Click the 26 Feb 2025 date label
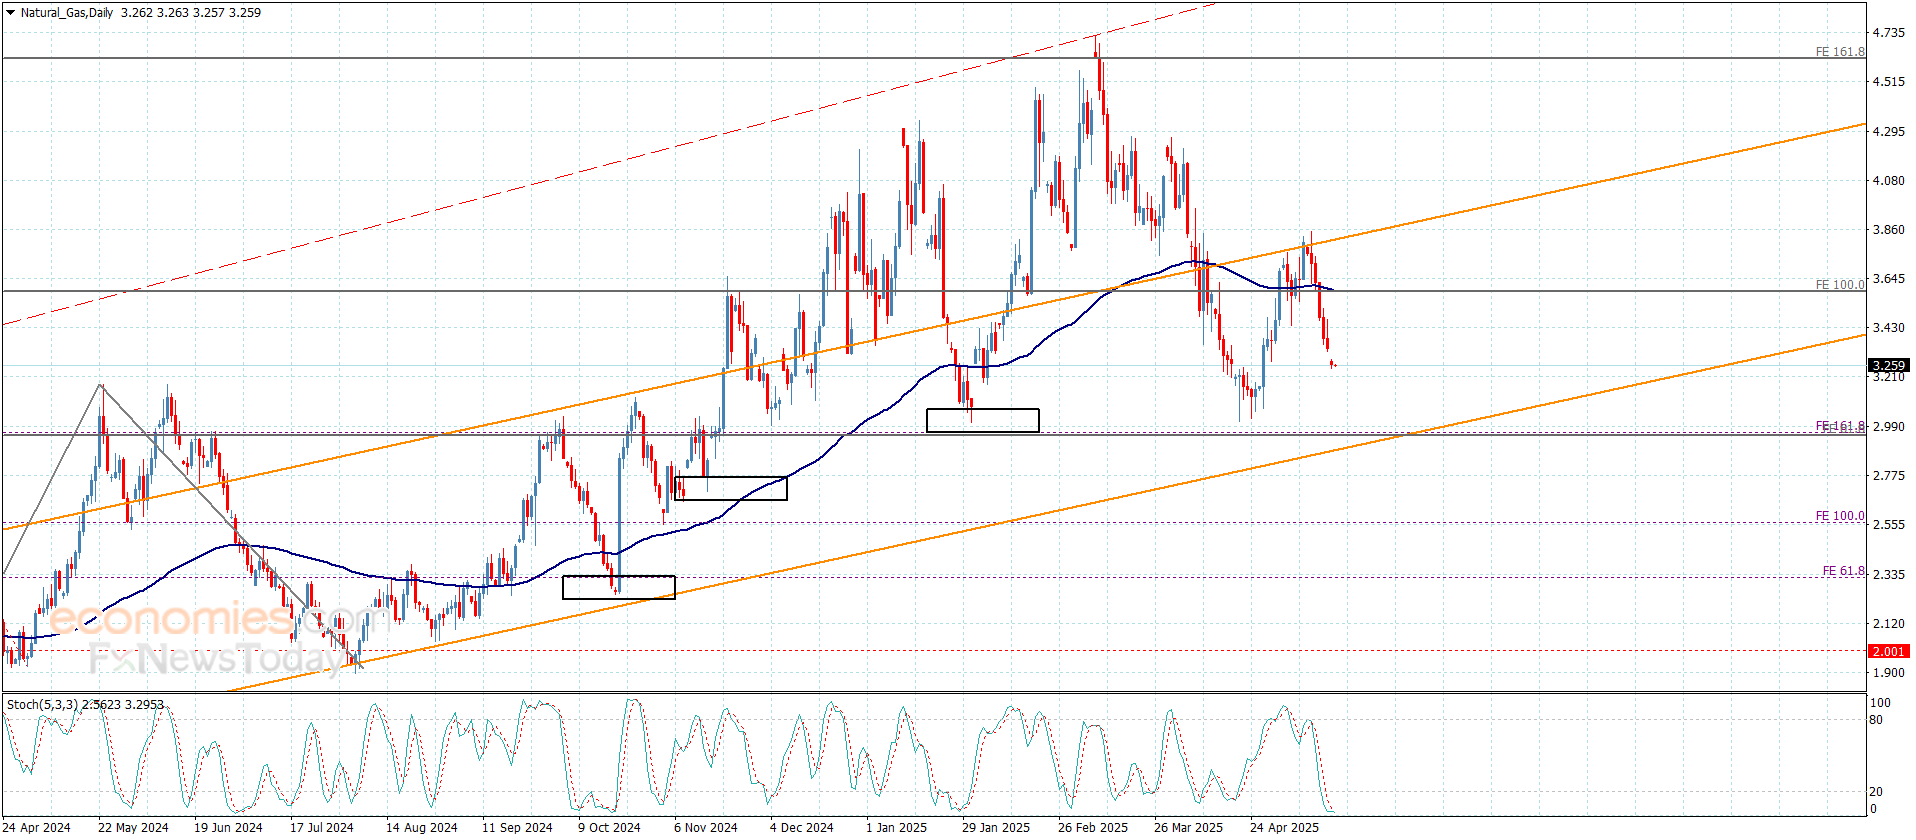 pyautogui.click(x=1092, y=827)
